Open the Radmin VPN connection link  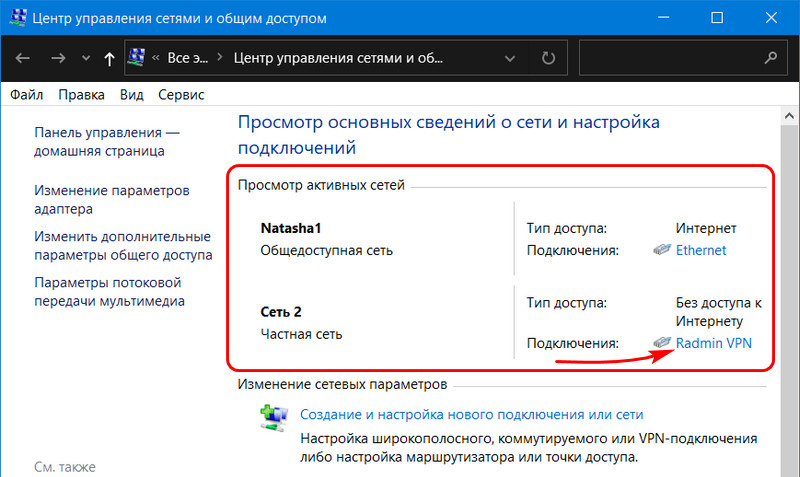(713, 343)
